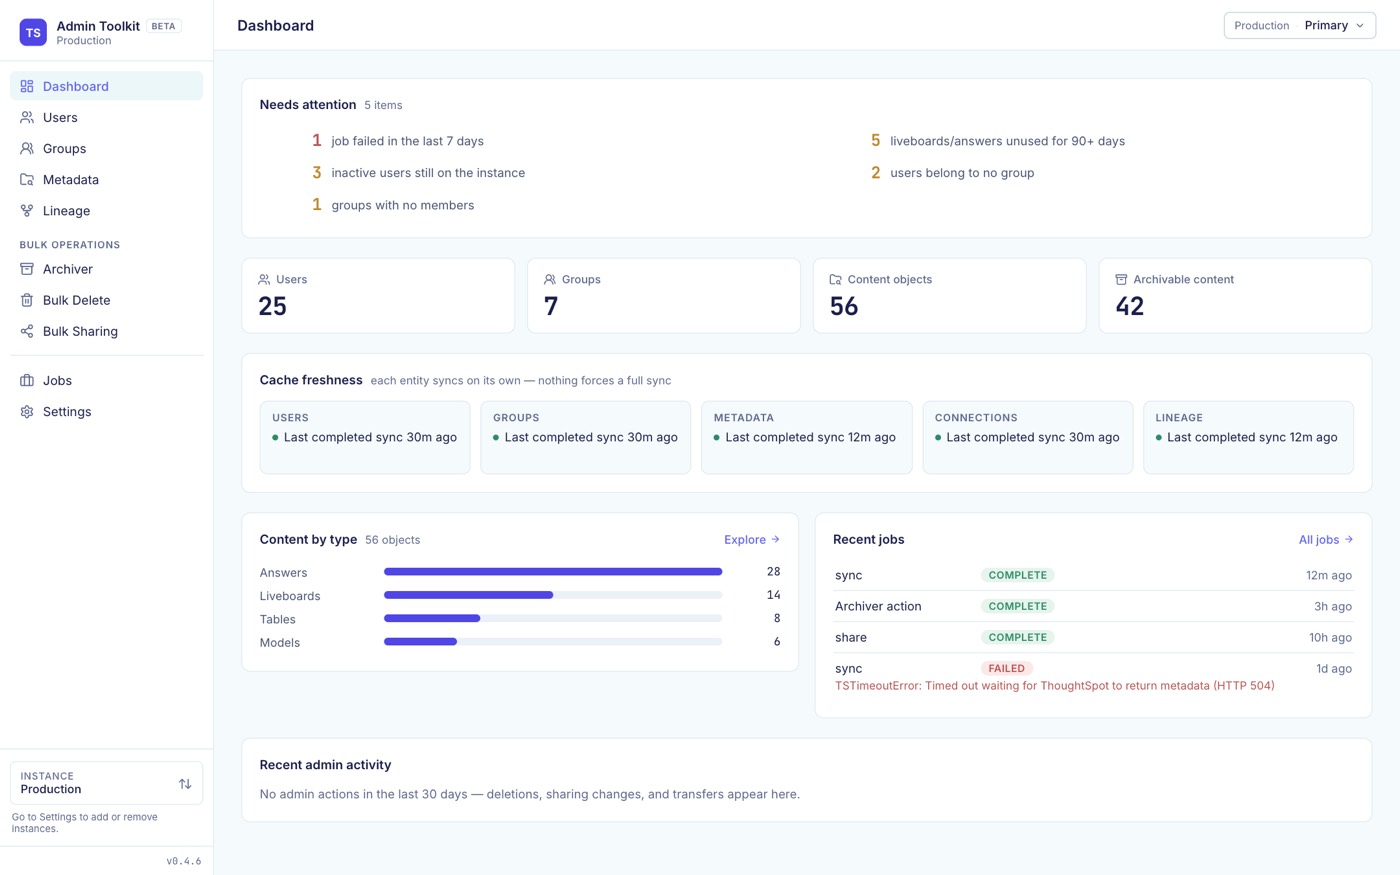The image size is (1400, 875).
Task: Click the TS app logo icon
Action: pos(33,32)
